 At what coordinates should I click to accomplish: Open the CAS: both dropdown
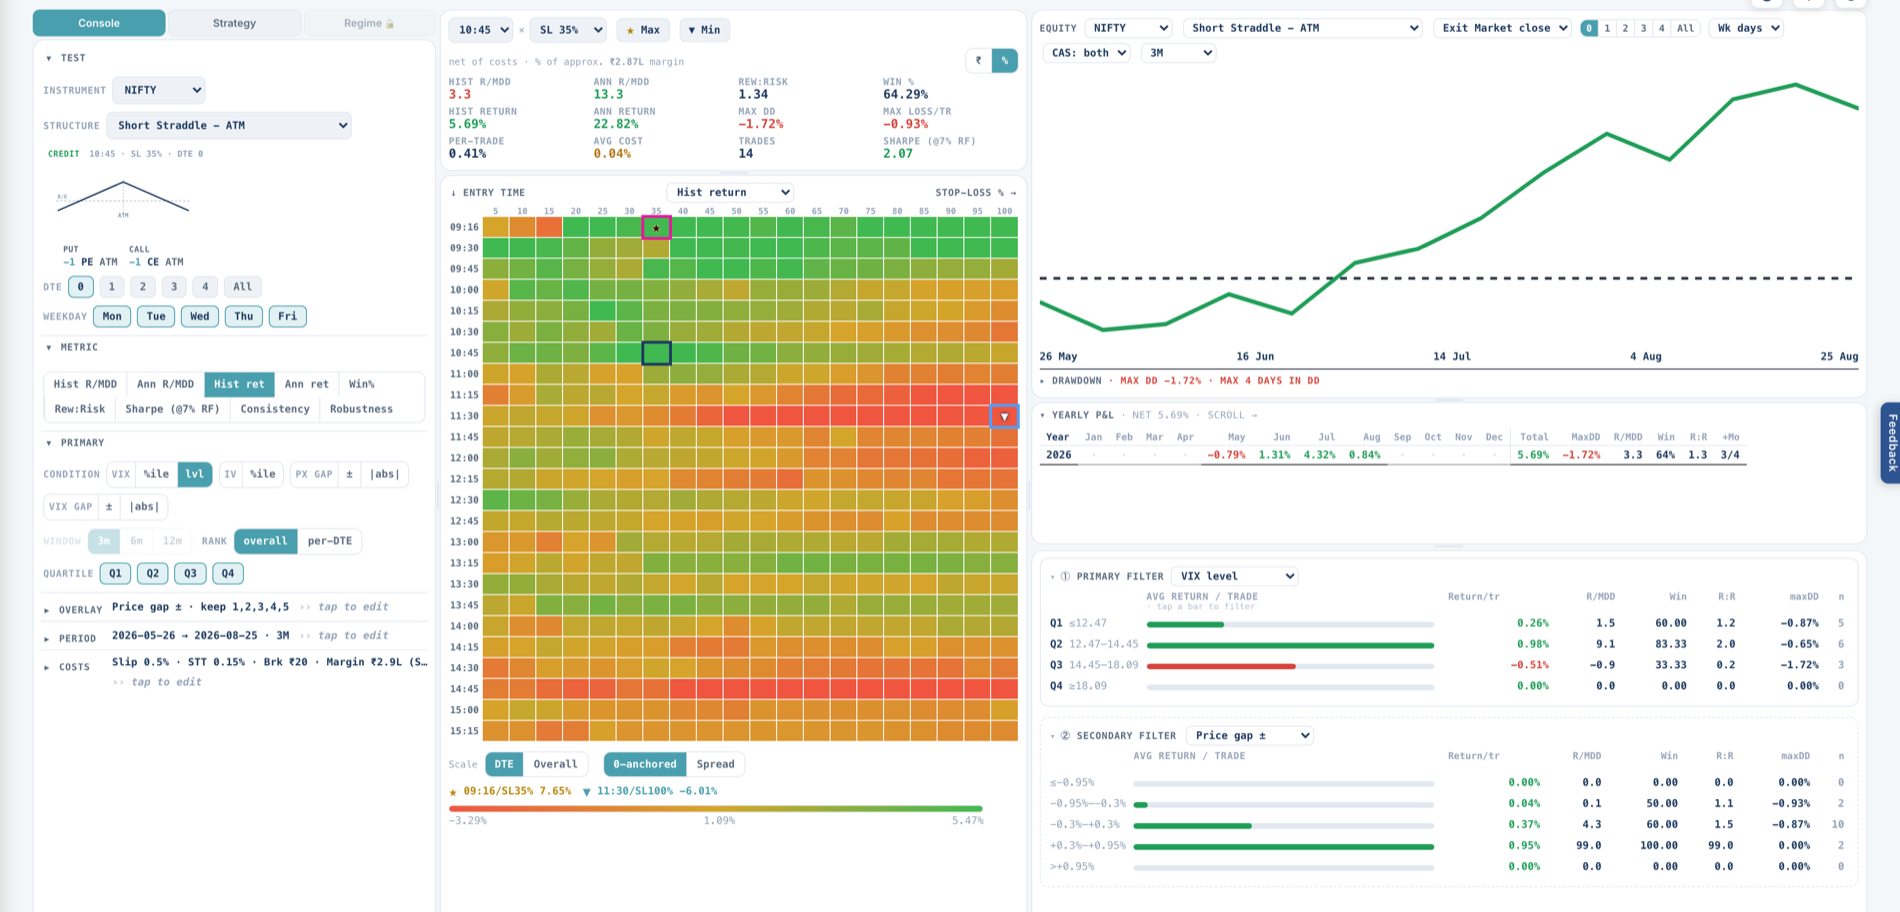(x=1087, y=53)
